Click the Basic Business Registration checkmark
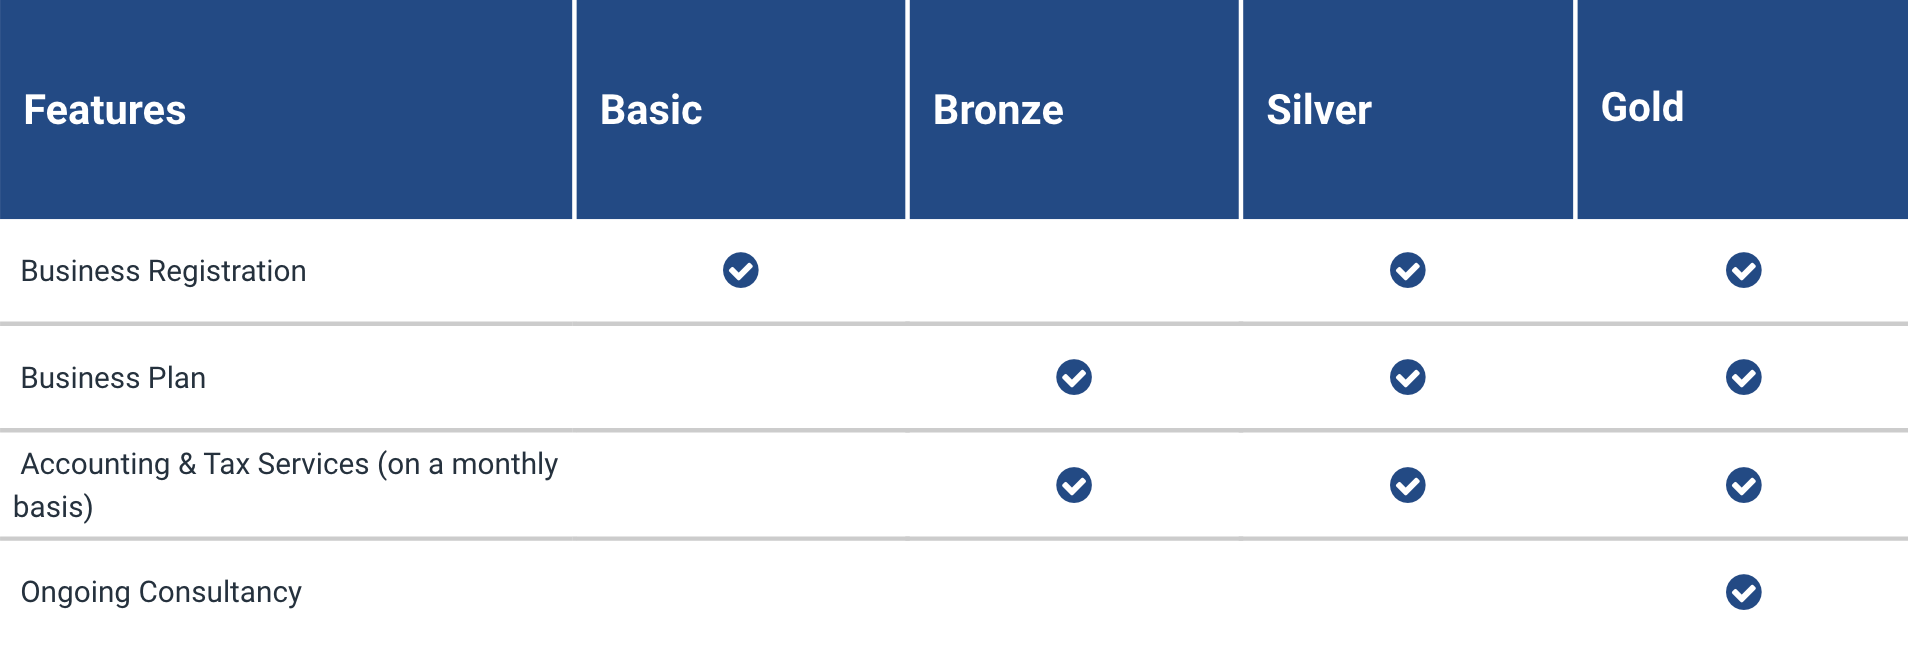 coord(740,270)
